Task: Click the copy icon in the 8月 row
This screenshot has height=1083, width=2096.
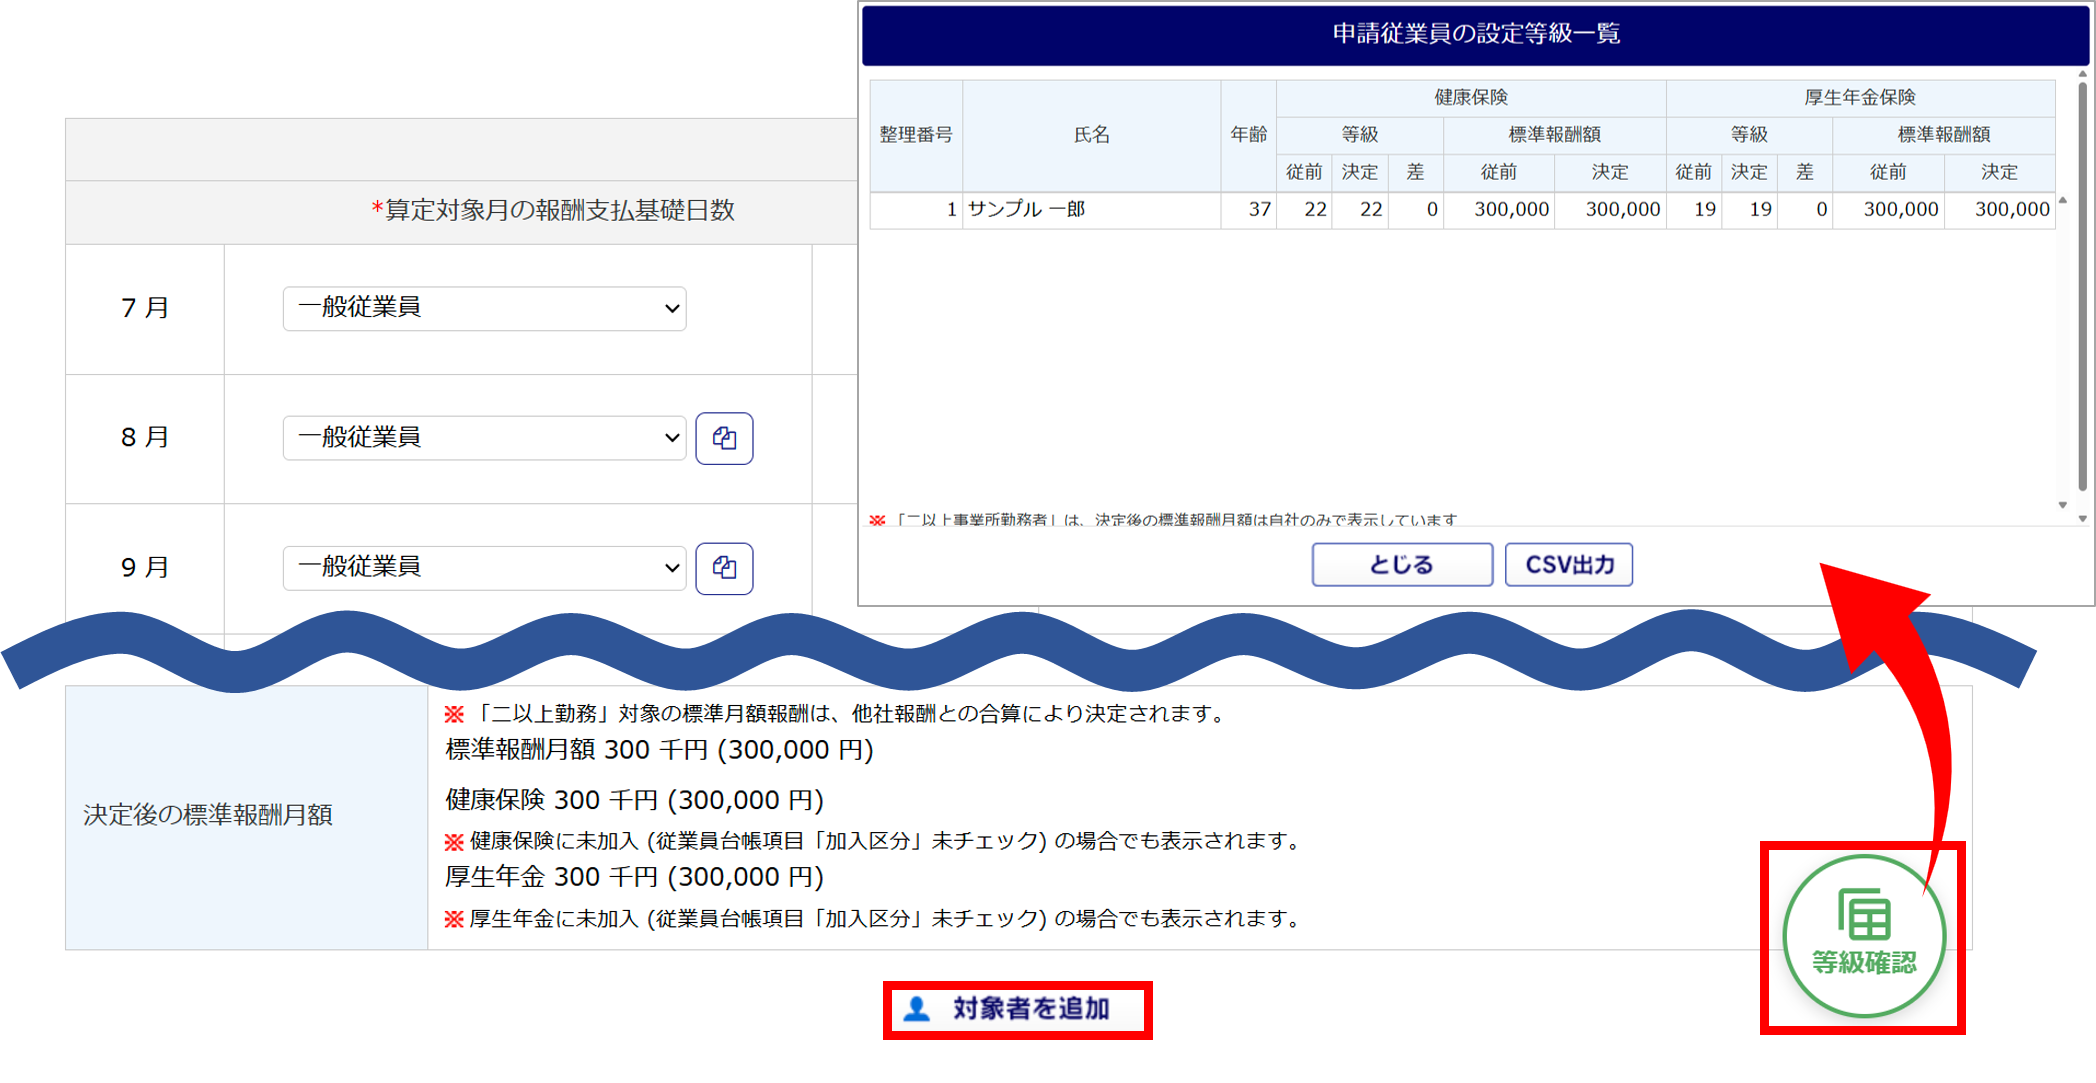Action: (724, 438)
